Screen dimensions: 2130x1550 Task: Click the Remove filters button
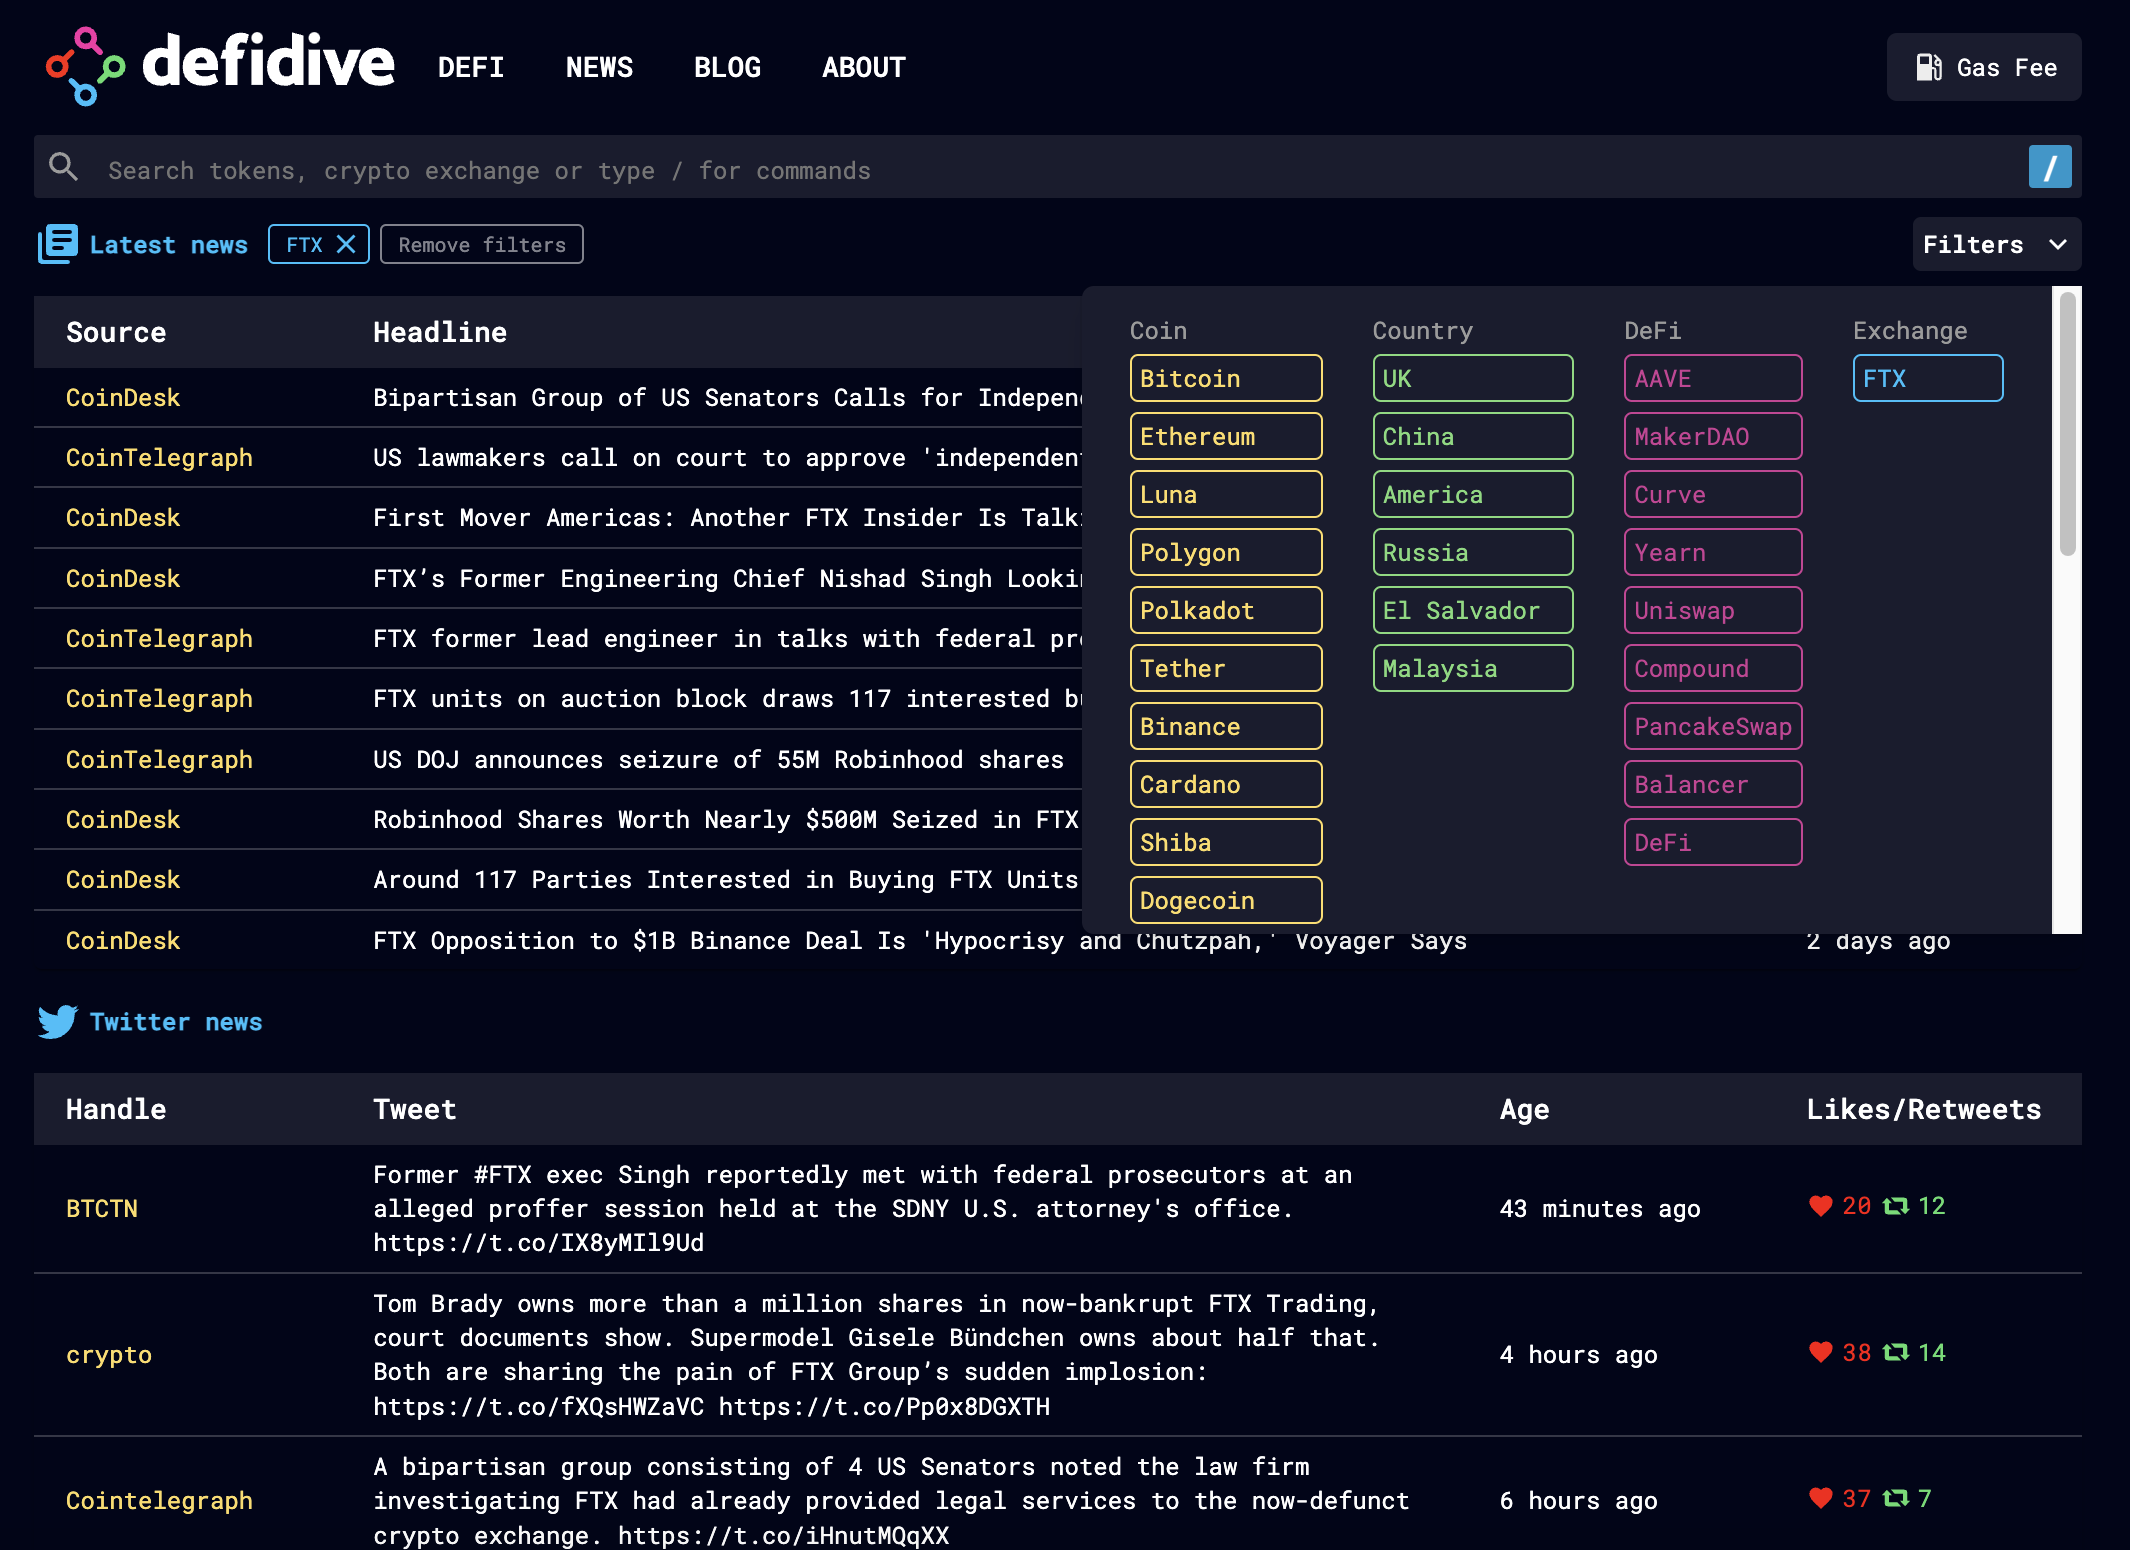[482, 244]
